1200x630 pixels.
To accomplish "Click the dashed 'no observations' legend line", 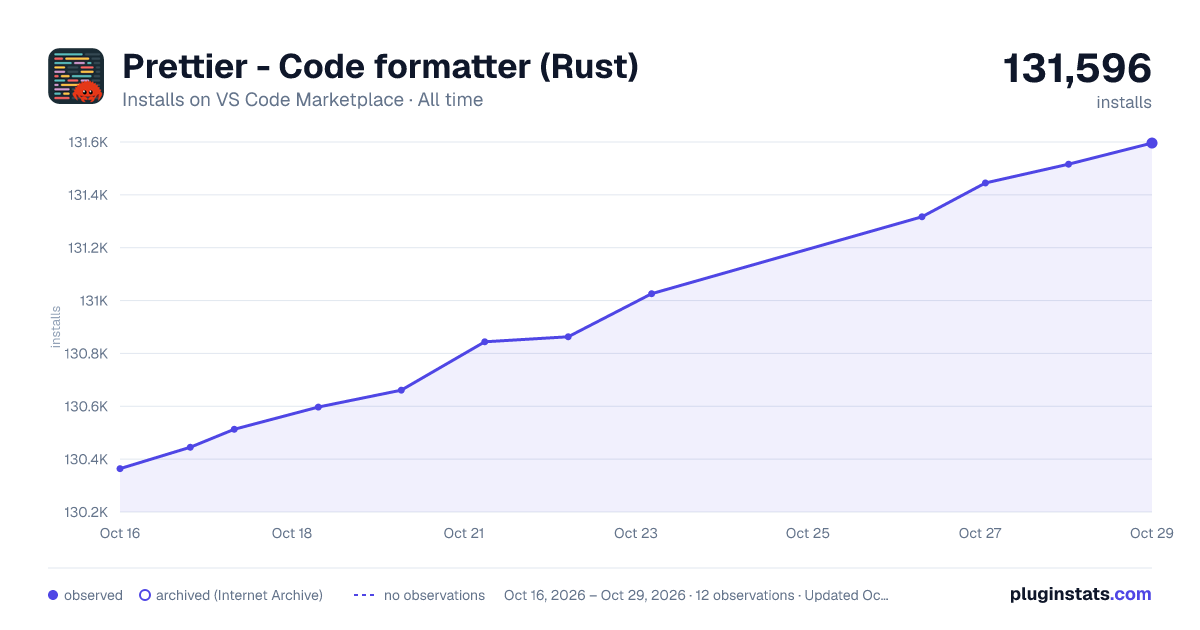I will coord(364,595).
